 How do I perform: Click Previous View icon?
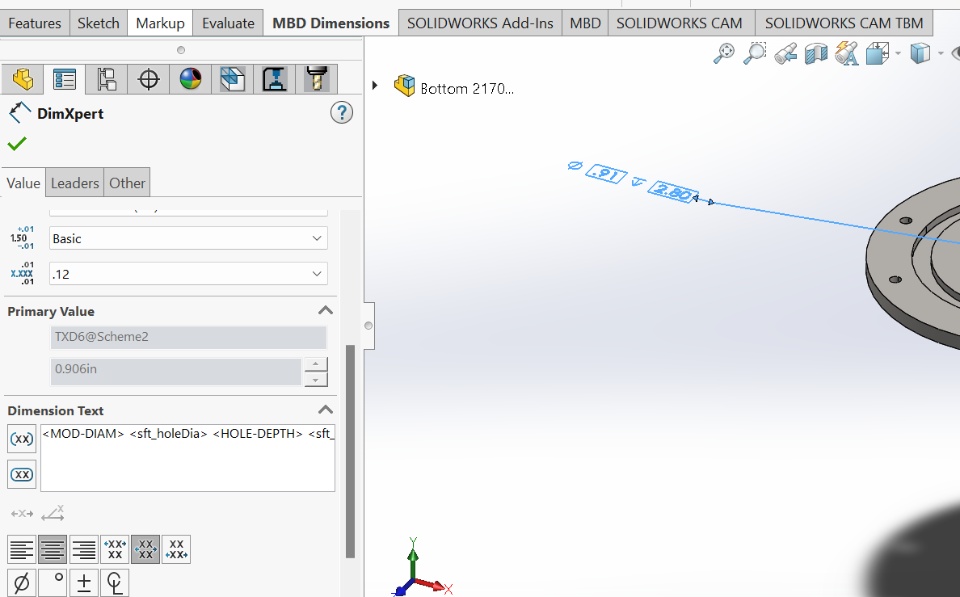786,53
